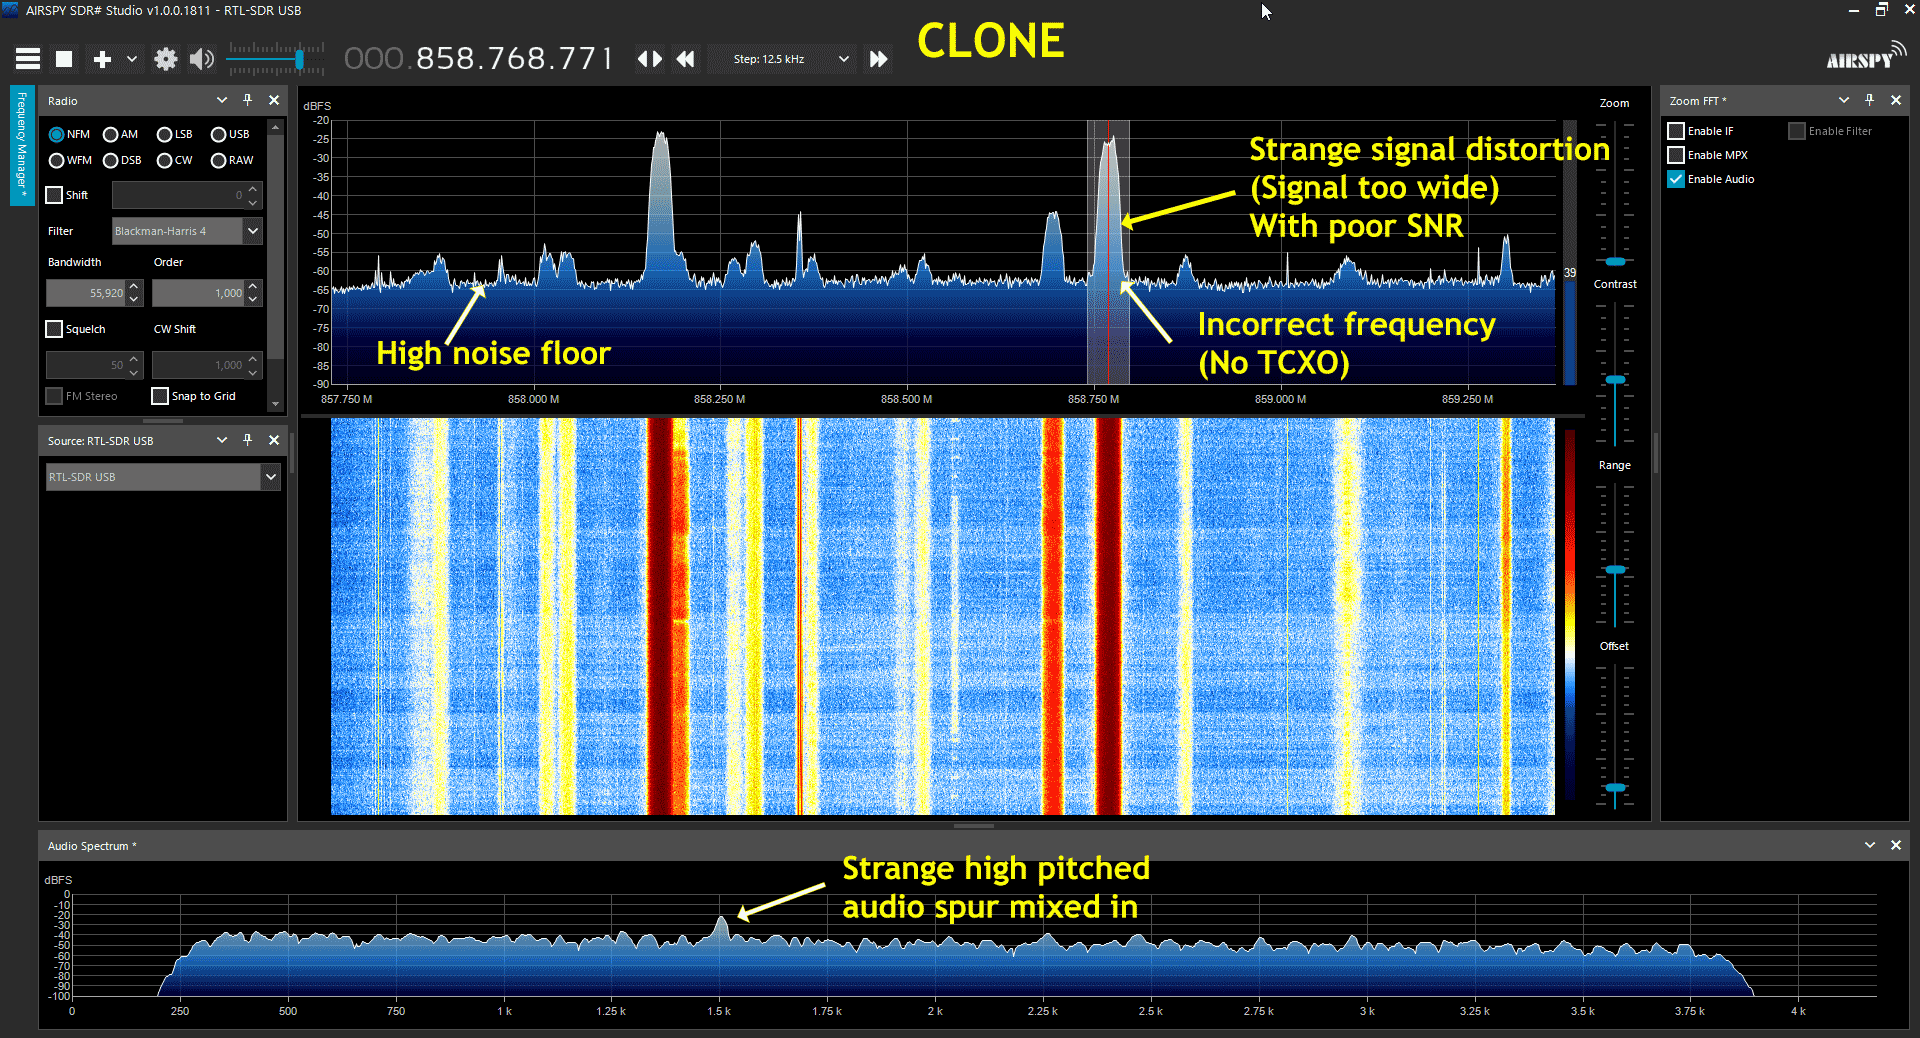Mute audio with the speaker icon

click(x=202, y=59)
